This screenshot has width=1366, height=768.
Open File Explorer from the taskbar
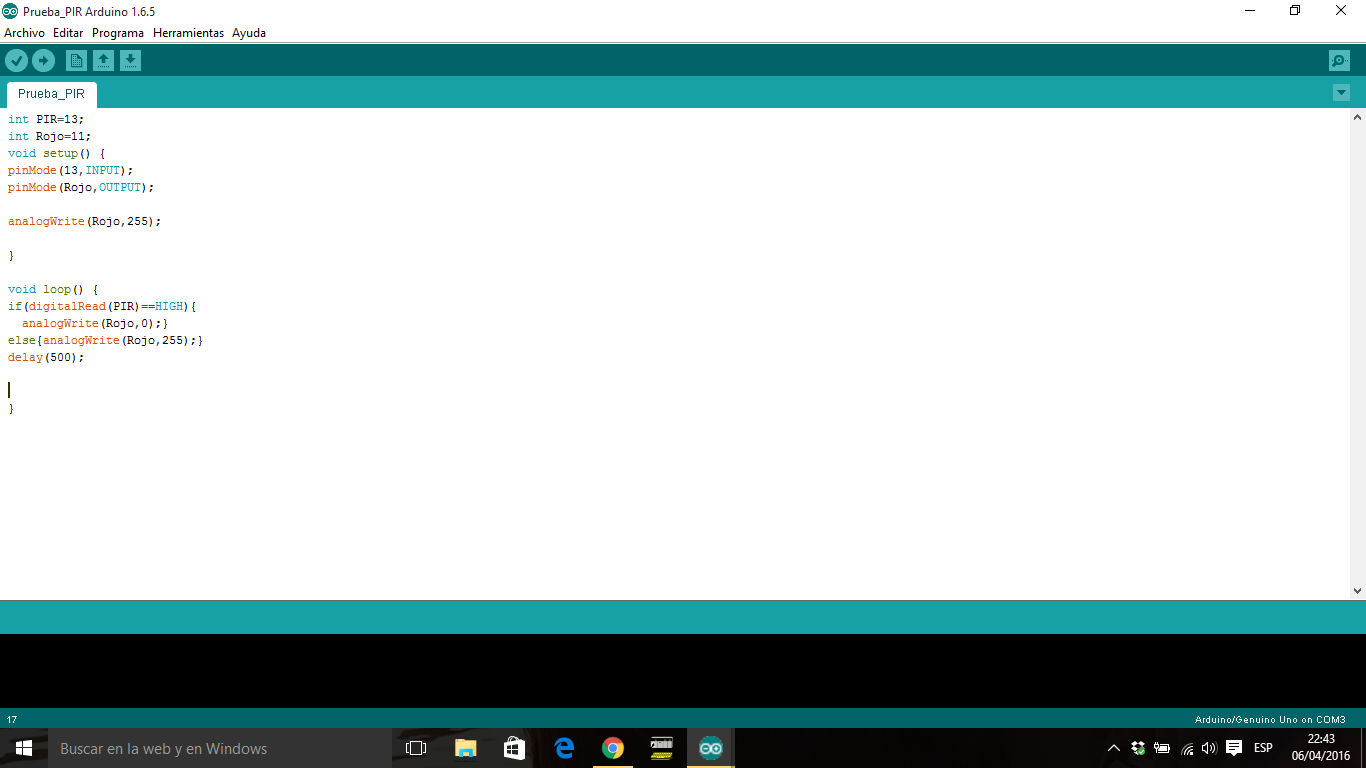[x=465, y=748]
